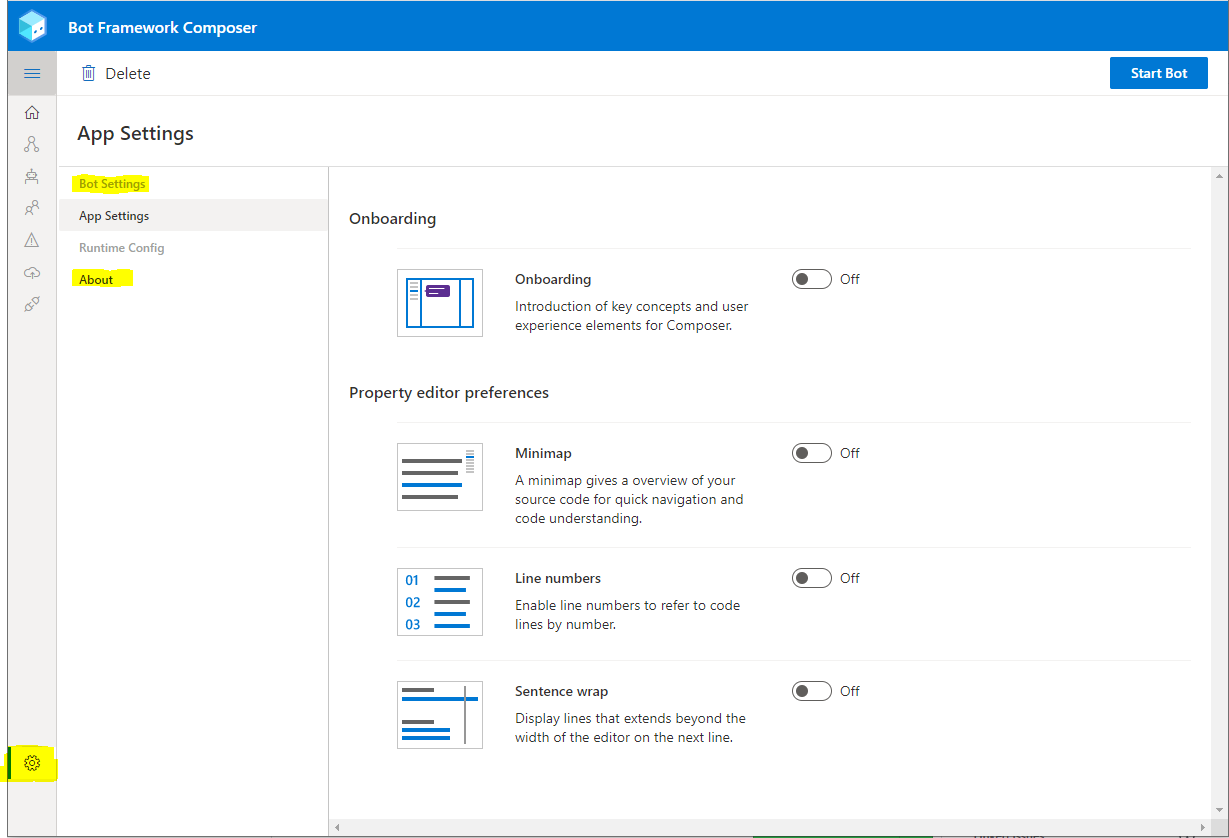Enable the Minimap toggle
This screenshot has height=838, width=1229.
811,453
